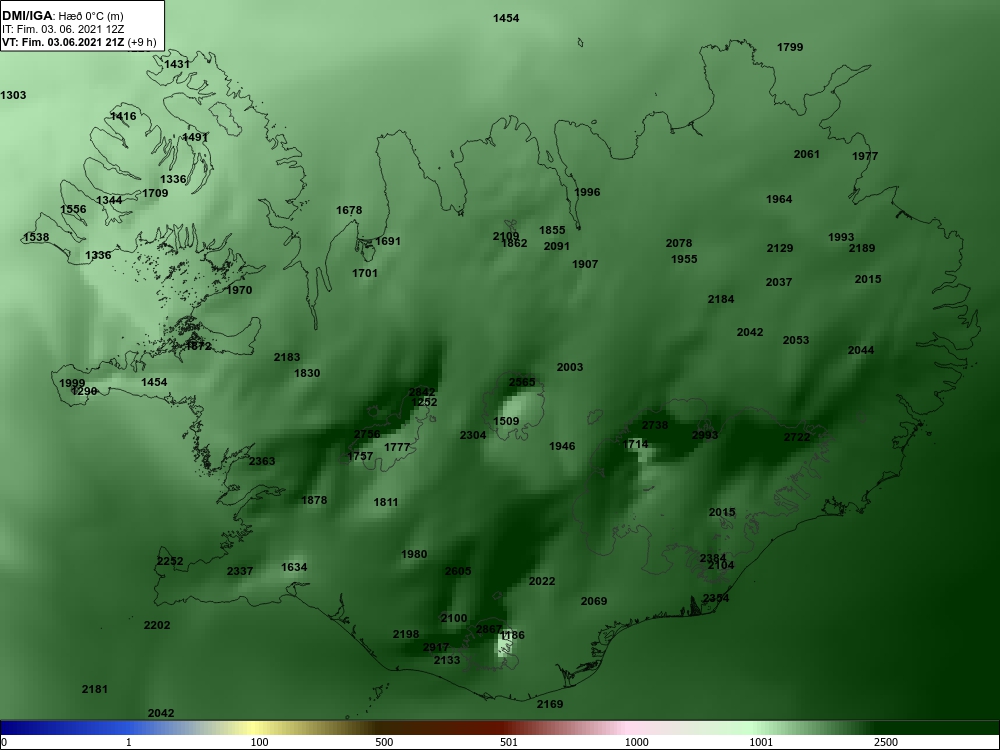Click the map value 1955

click(684, 259)
